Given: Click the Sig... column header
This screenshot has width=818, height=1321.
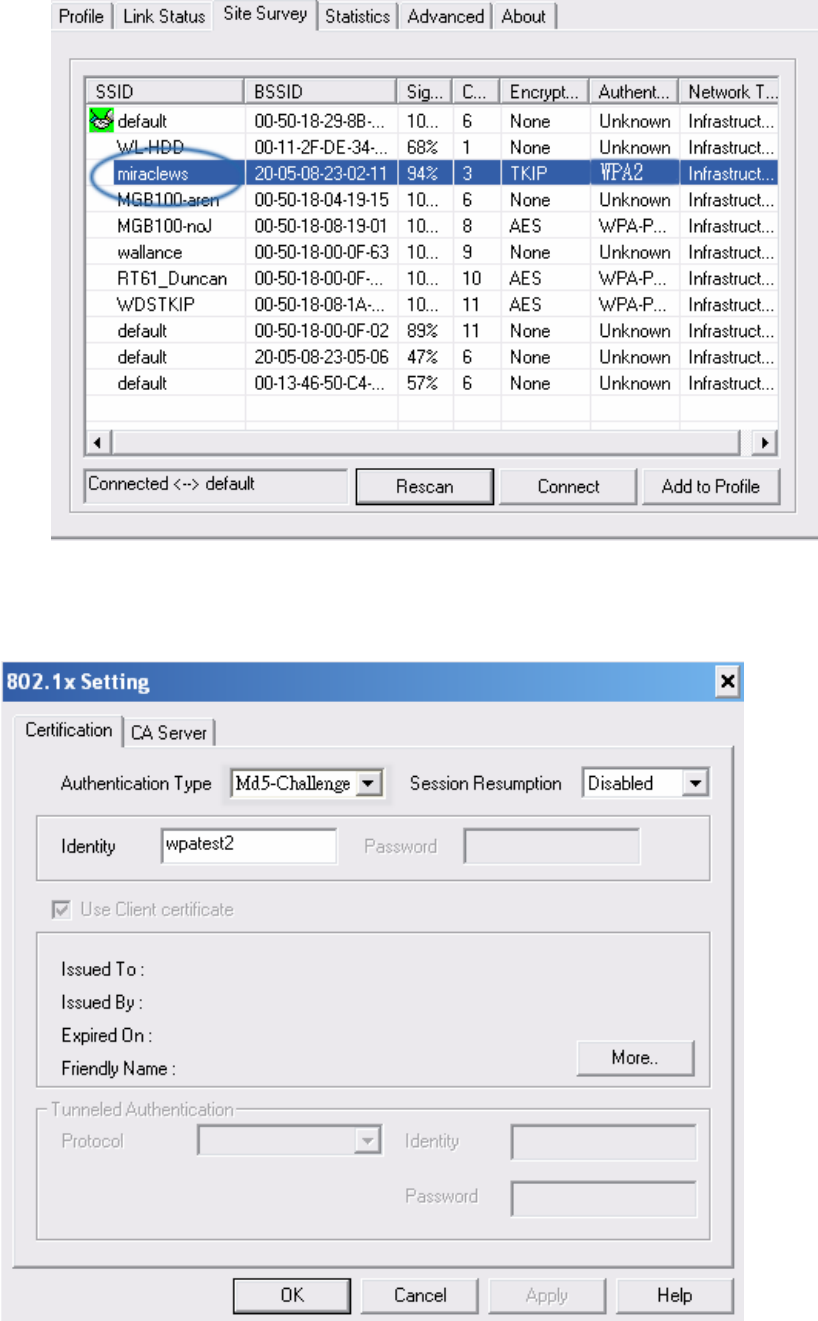Looking at the screenshot, I should tap(424, 92).
